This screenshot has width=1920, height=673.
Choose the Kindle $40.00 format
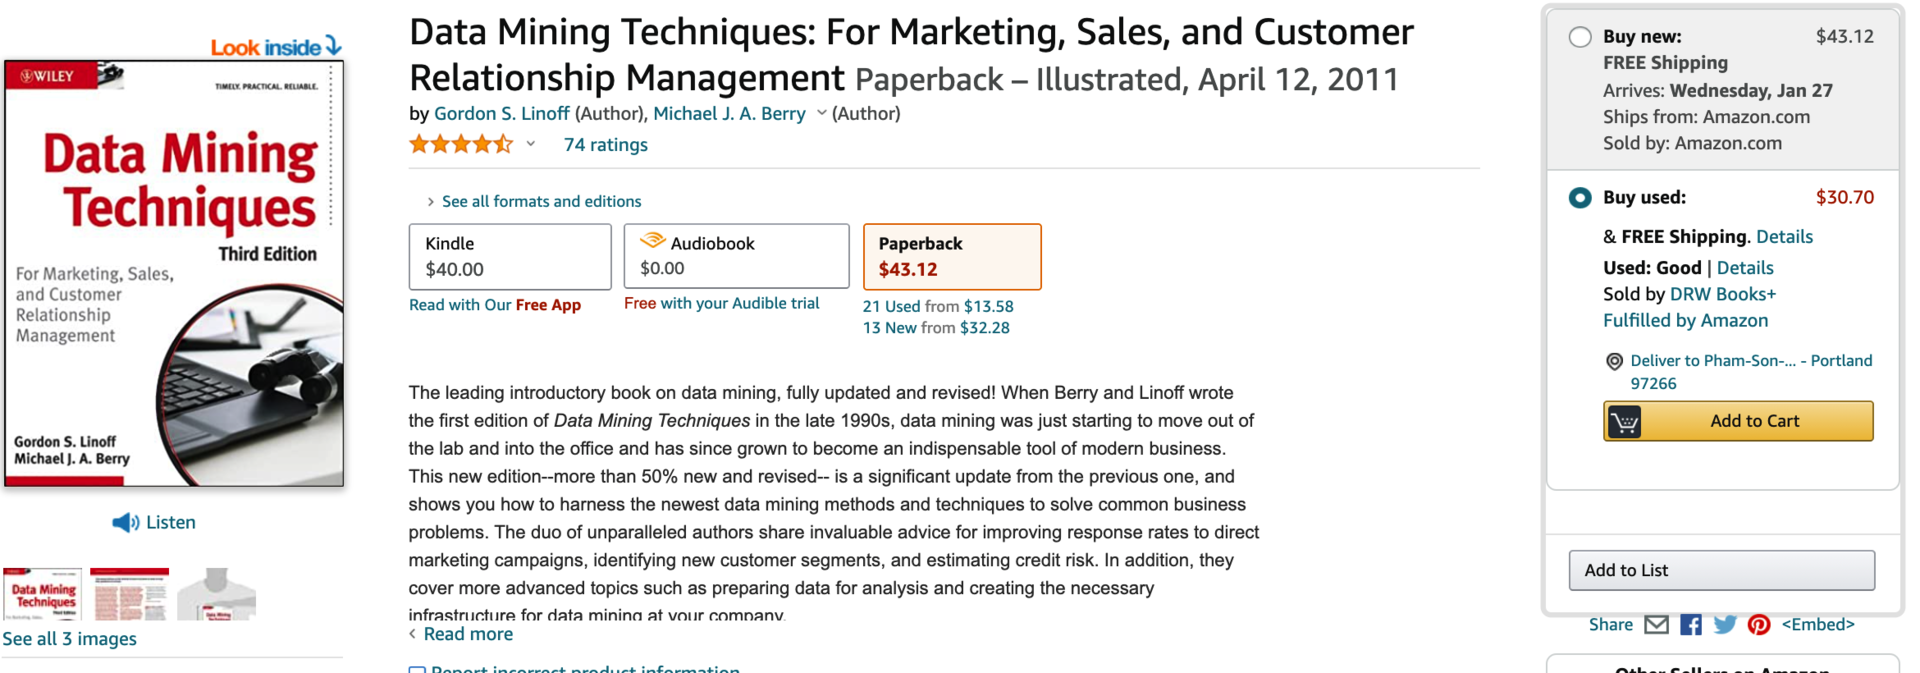(510, 257)
